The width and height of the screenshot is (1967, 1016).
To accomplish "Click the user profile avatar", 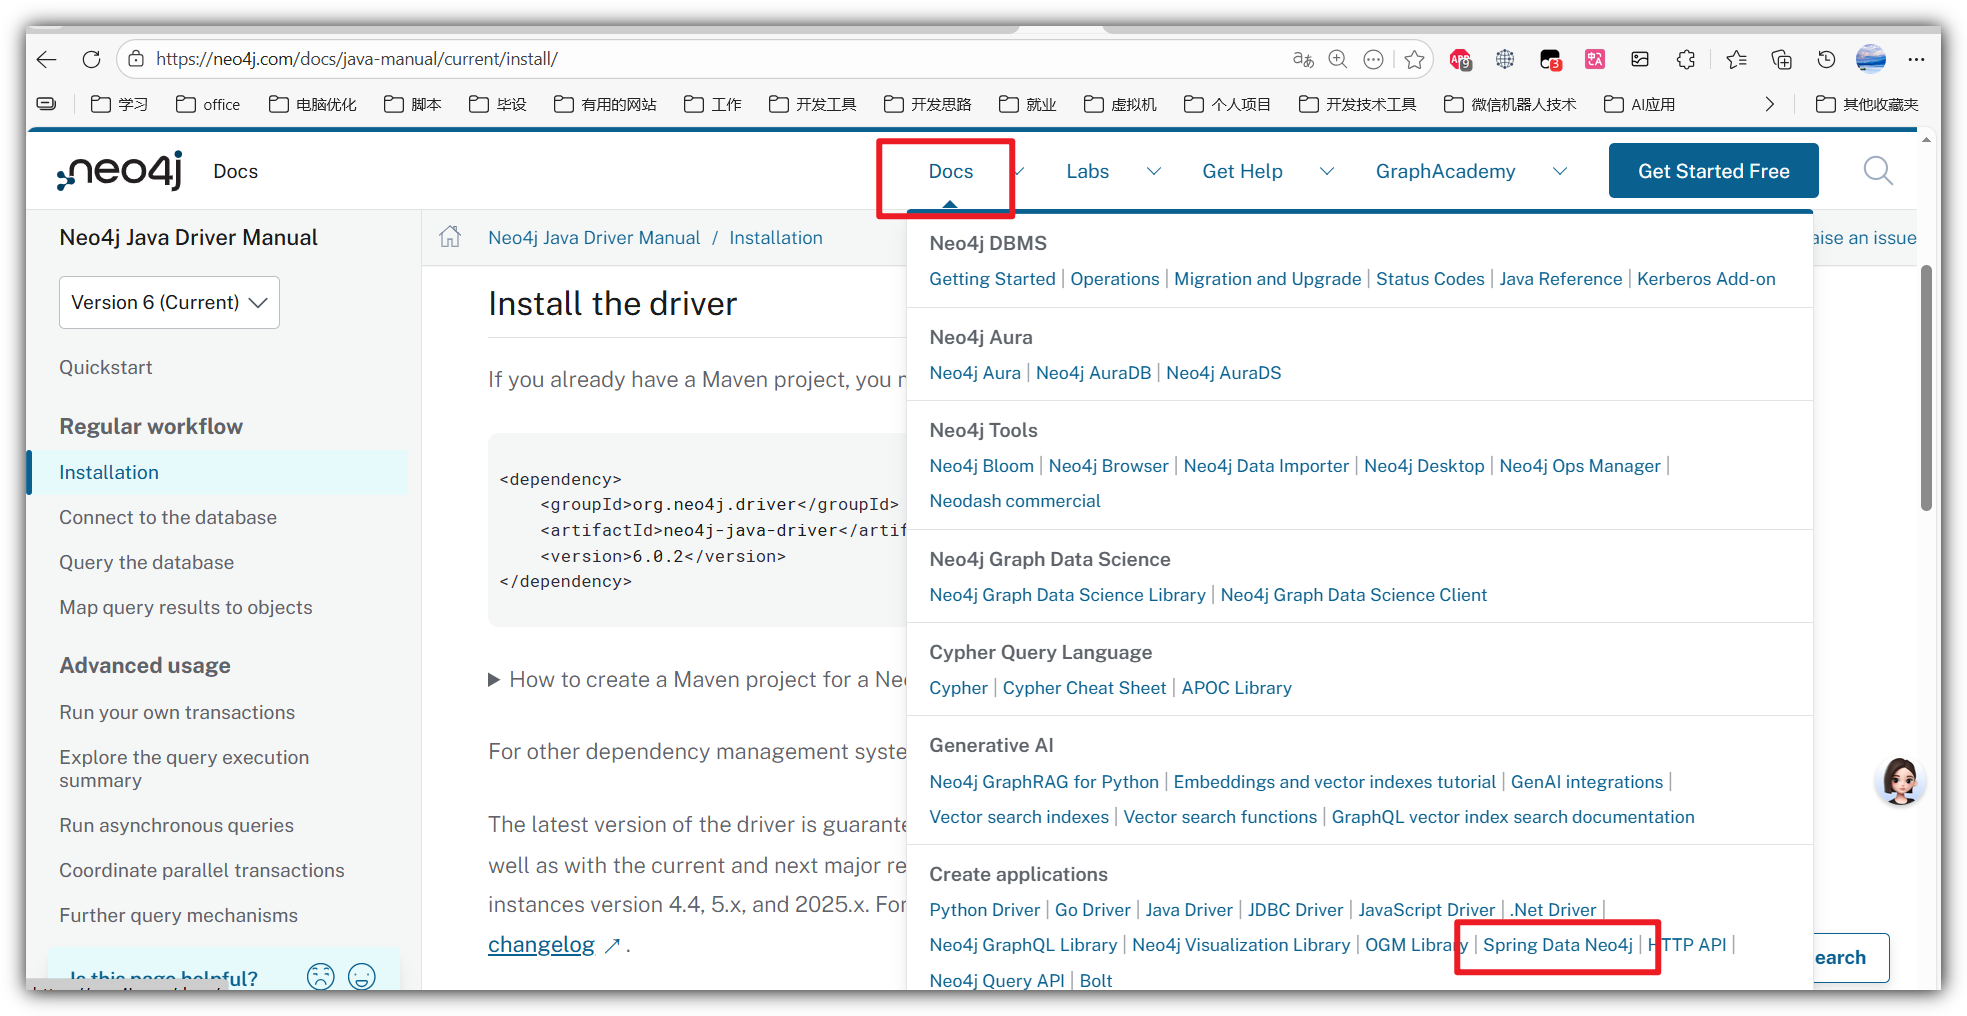I will [1870, 59].
